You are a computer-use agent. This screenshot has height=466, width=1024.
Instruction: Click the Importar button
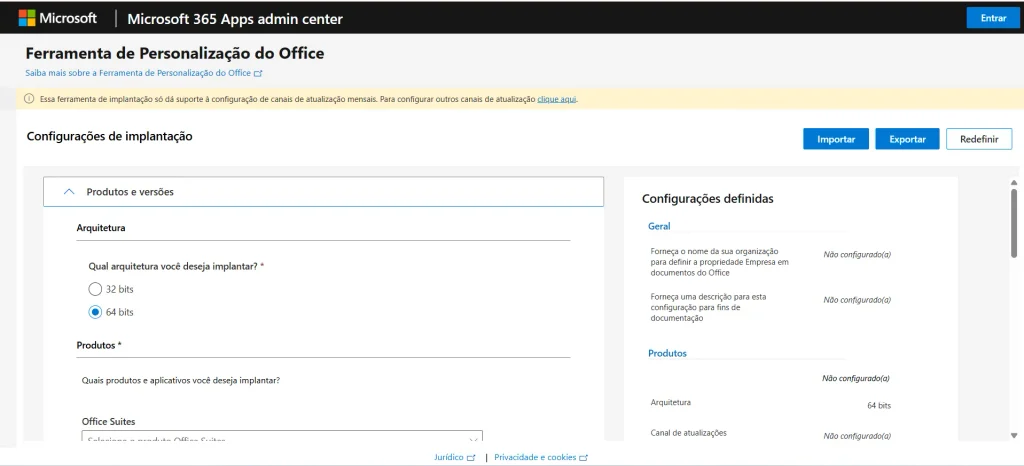(x=836, y=139)
